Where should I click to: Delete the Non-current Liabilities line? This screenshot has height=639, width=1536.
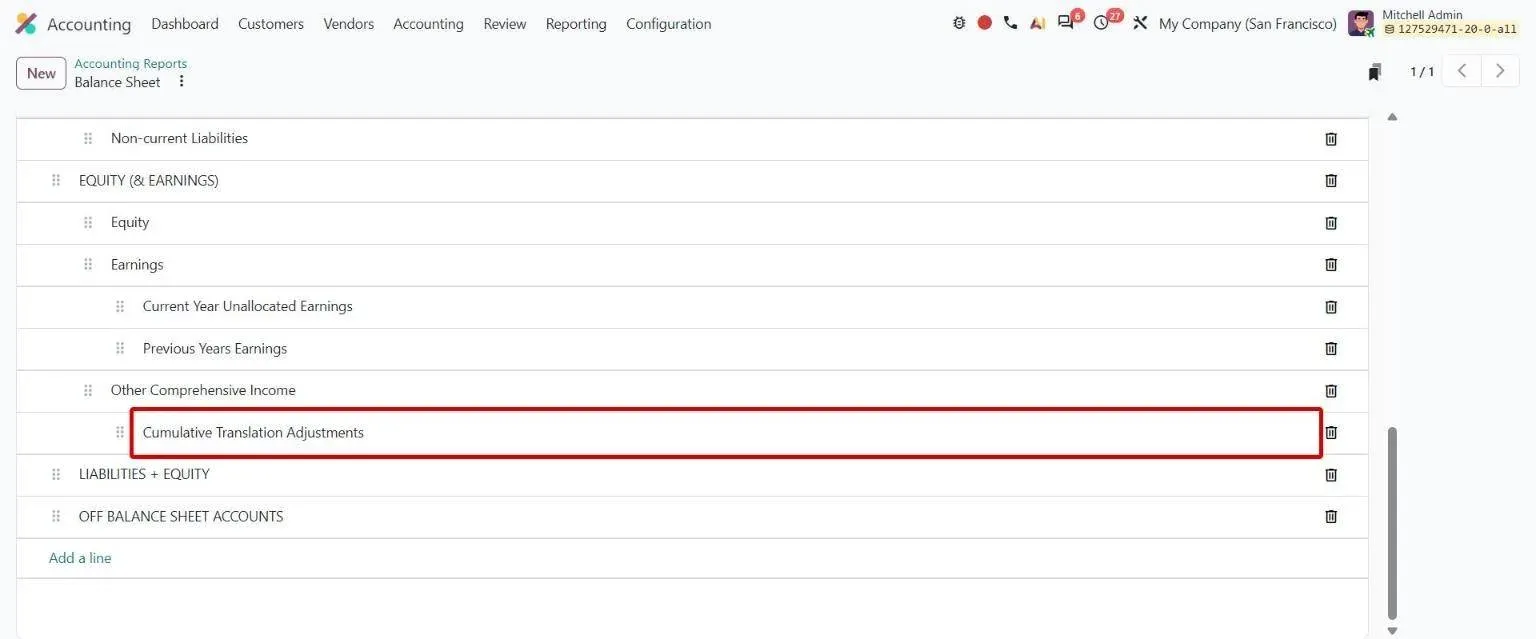pos(1331,139)
